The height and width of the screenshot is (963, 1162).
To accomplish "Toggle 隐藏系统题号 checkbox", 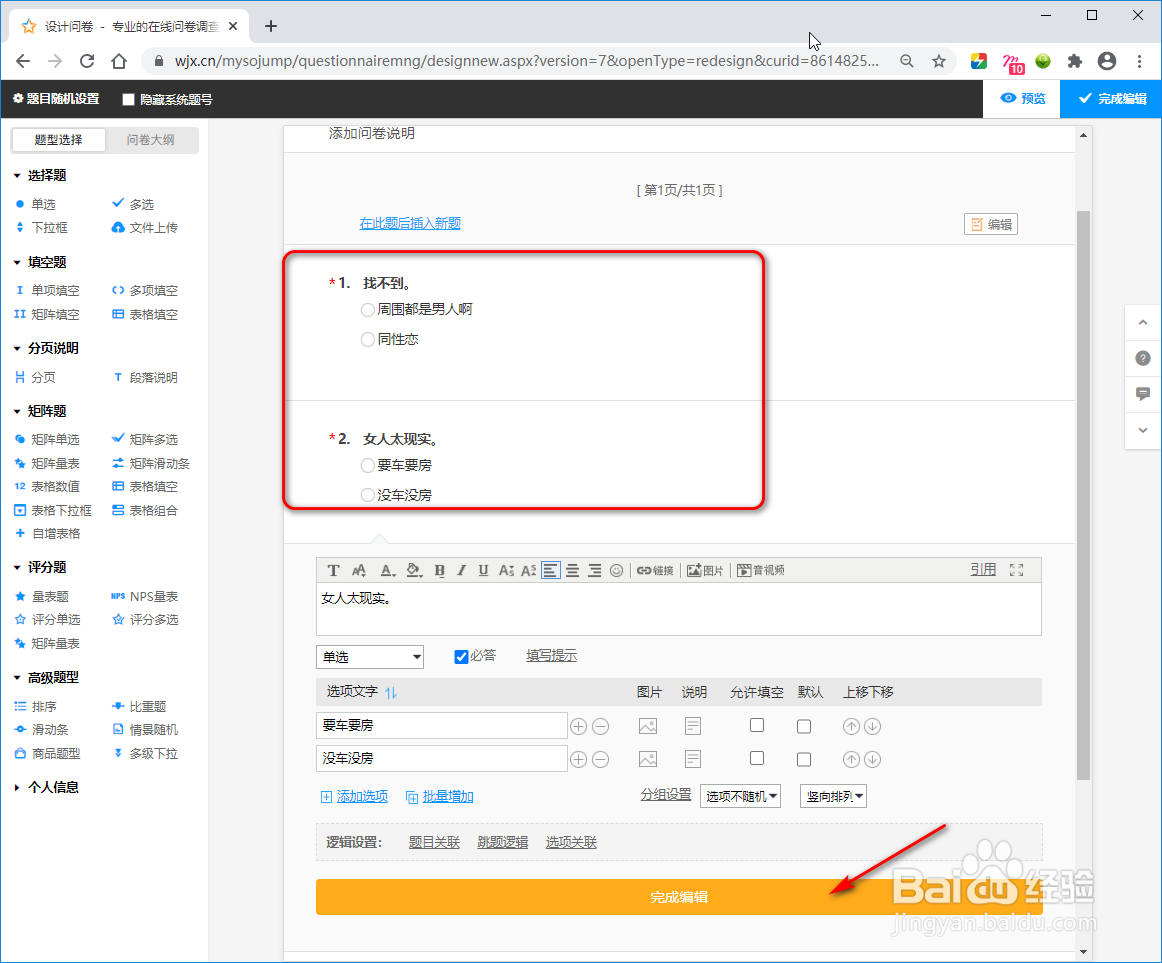I will 128,99.
